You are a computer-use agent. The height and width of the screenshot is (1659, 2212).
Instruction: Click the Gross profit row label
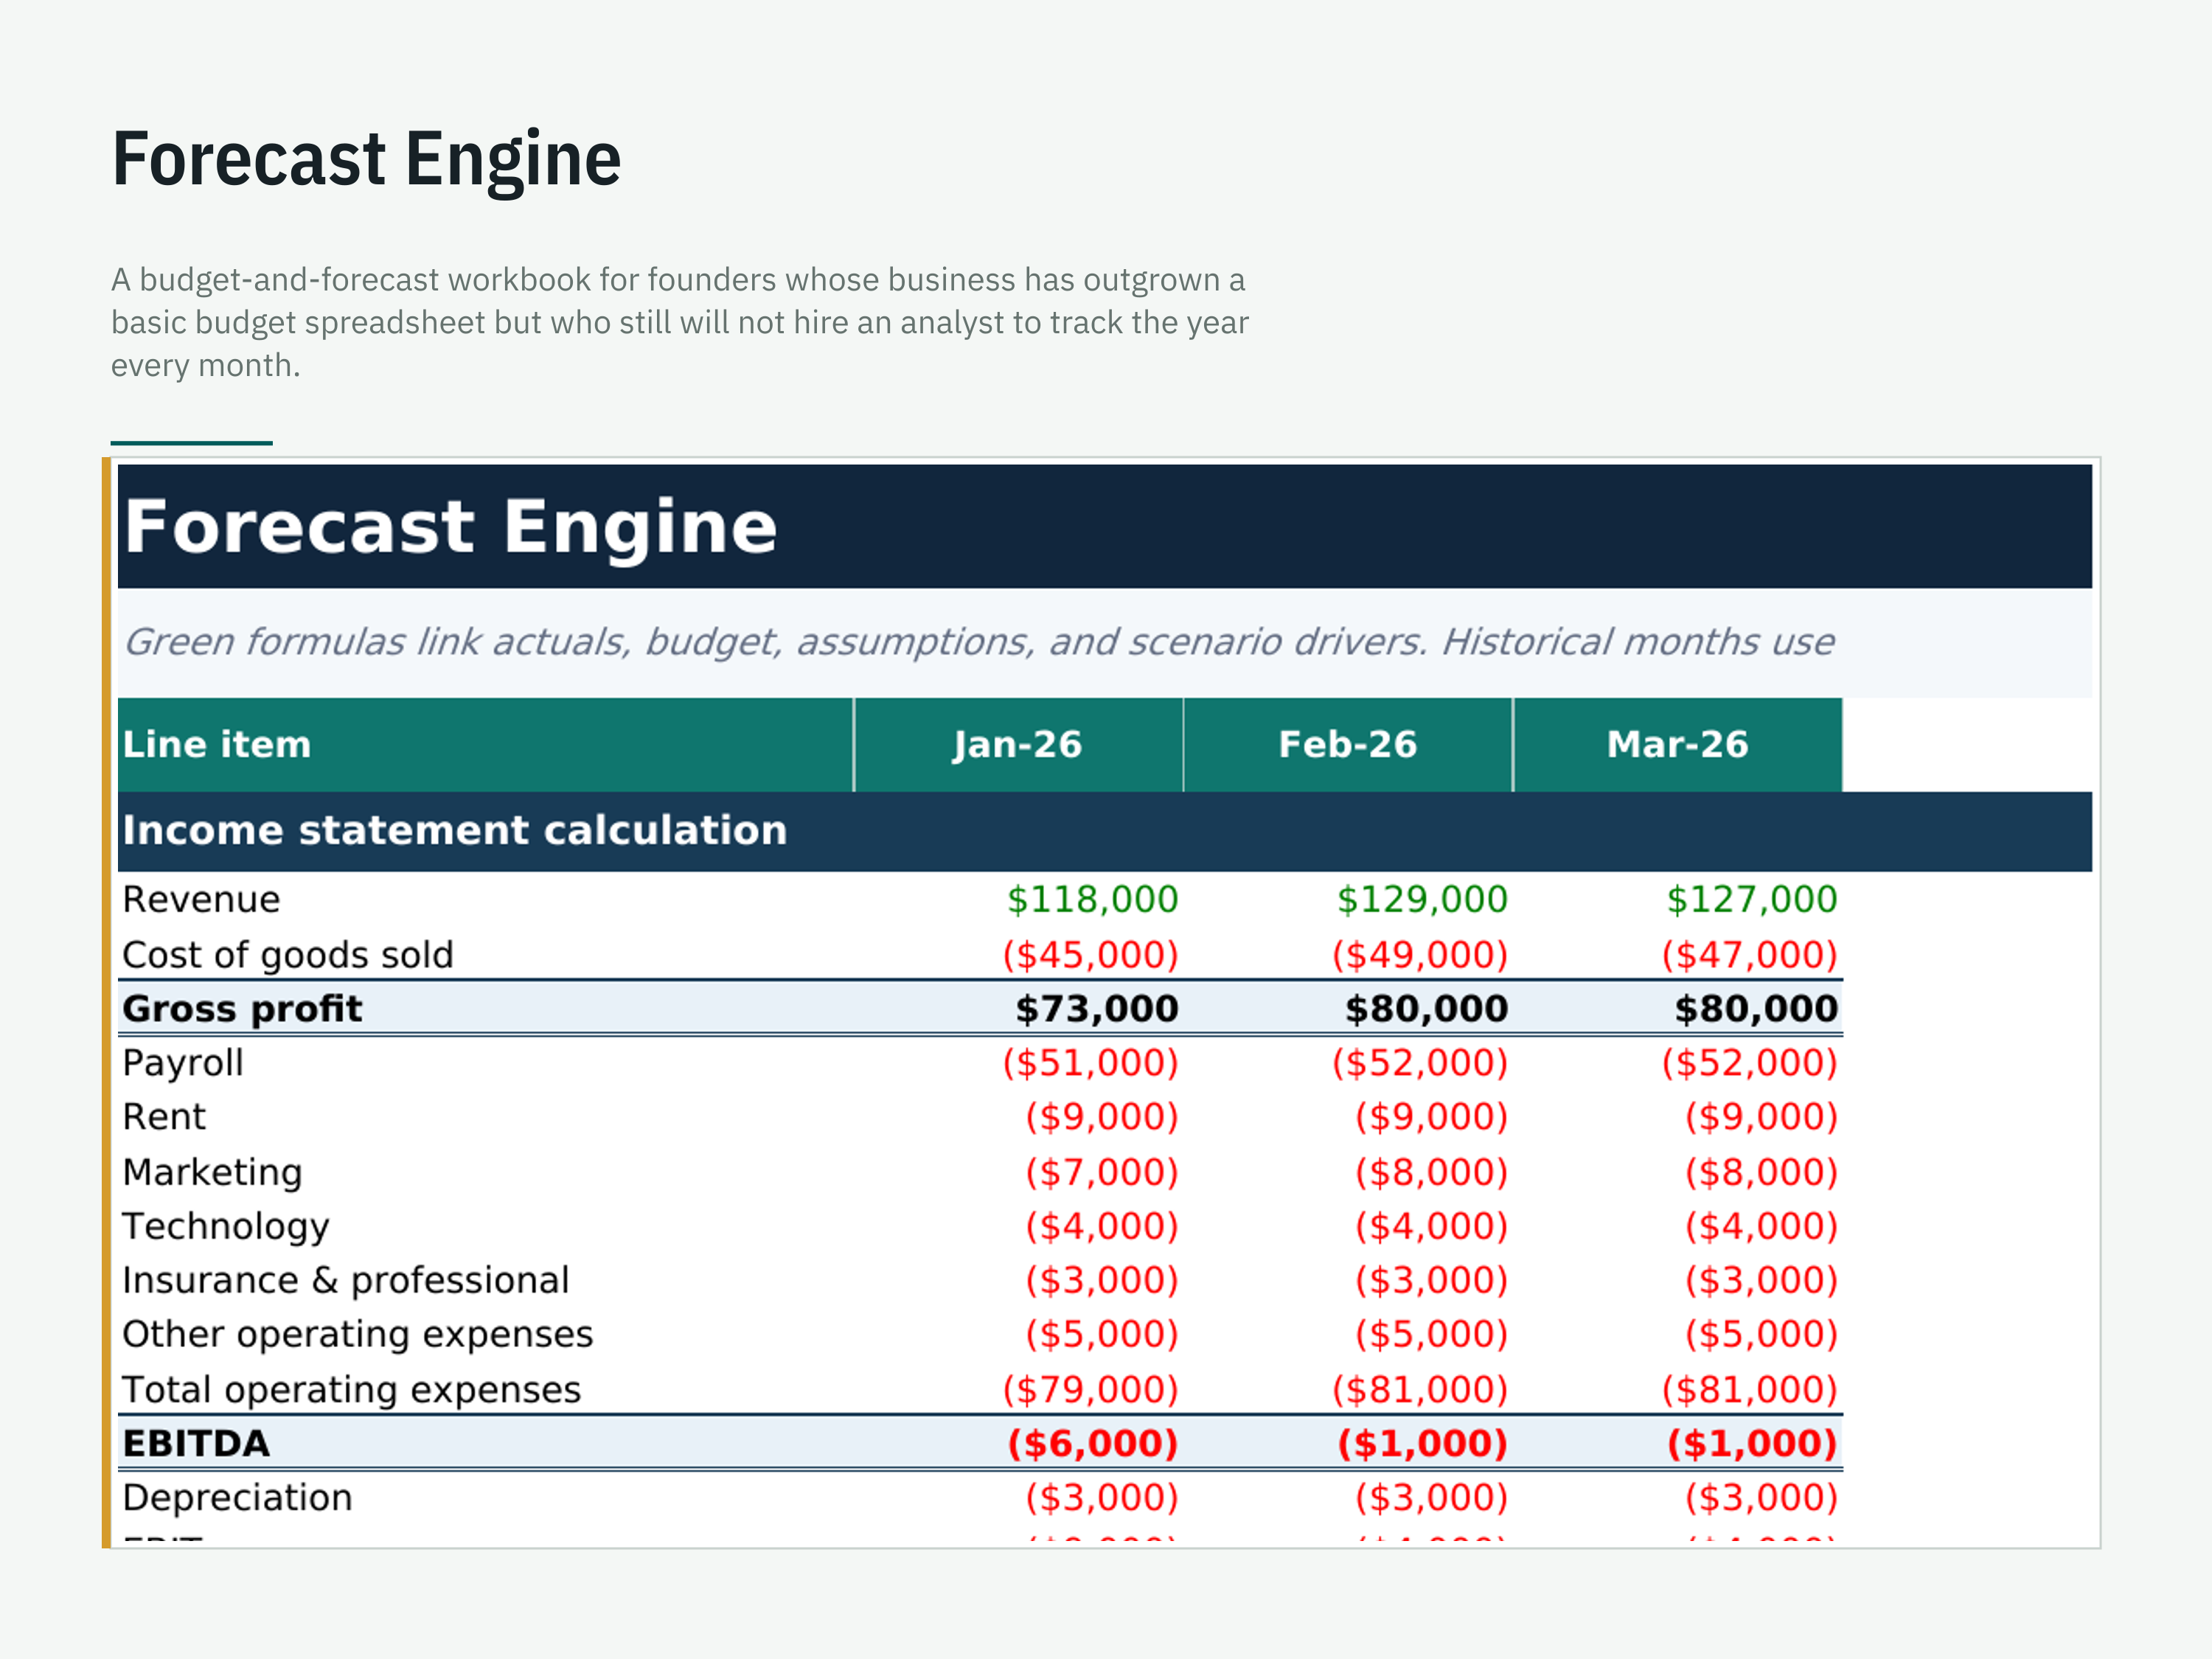point(242,1009)
